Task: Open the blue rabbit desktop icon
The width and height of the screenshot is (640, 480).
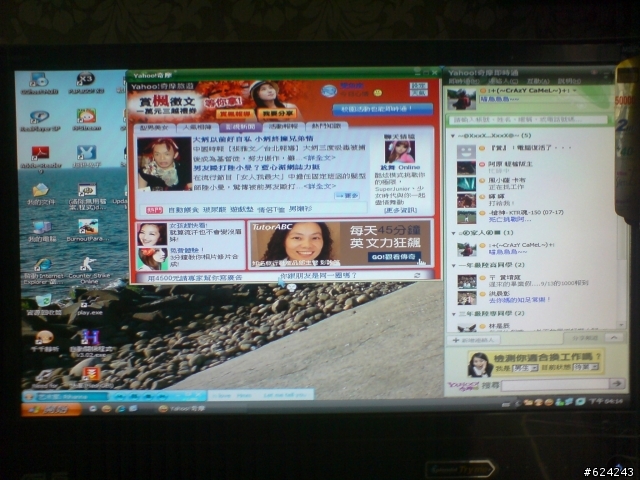Action: point(86,156)
